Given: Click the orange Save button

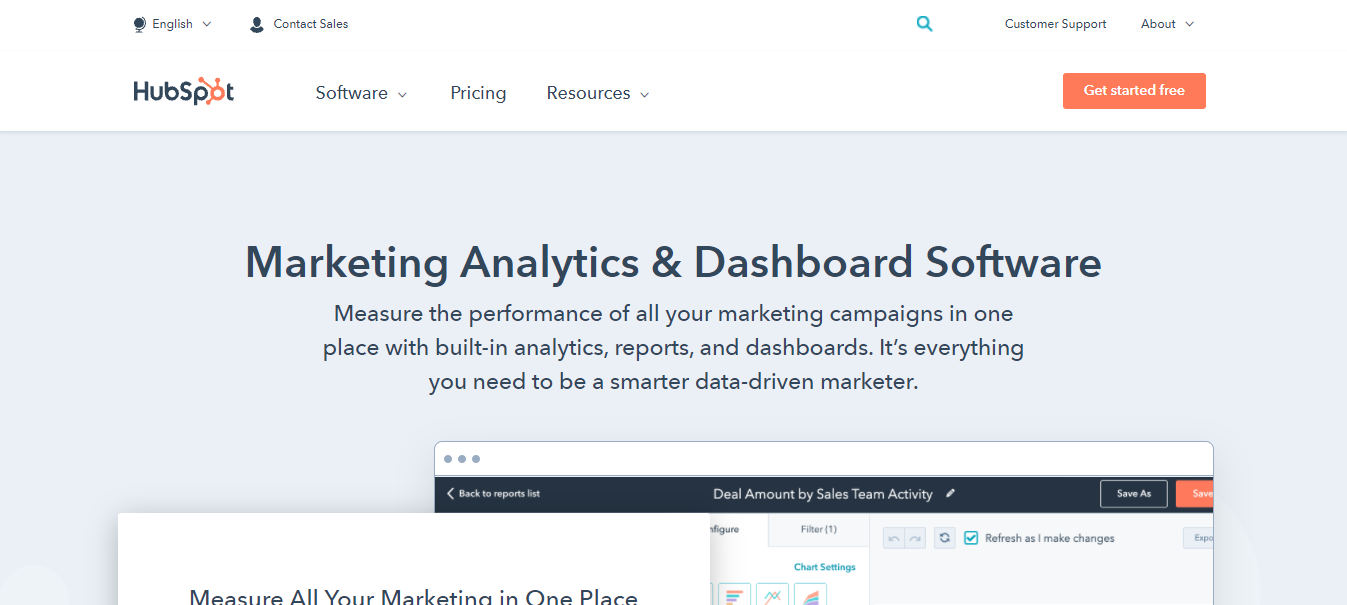Looking at the screenshot, I should 1195,494.
